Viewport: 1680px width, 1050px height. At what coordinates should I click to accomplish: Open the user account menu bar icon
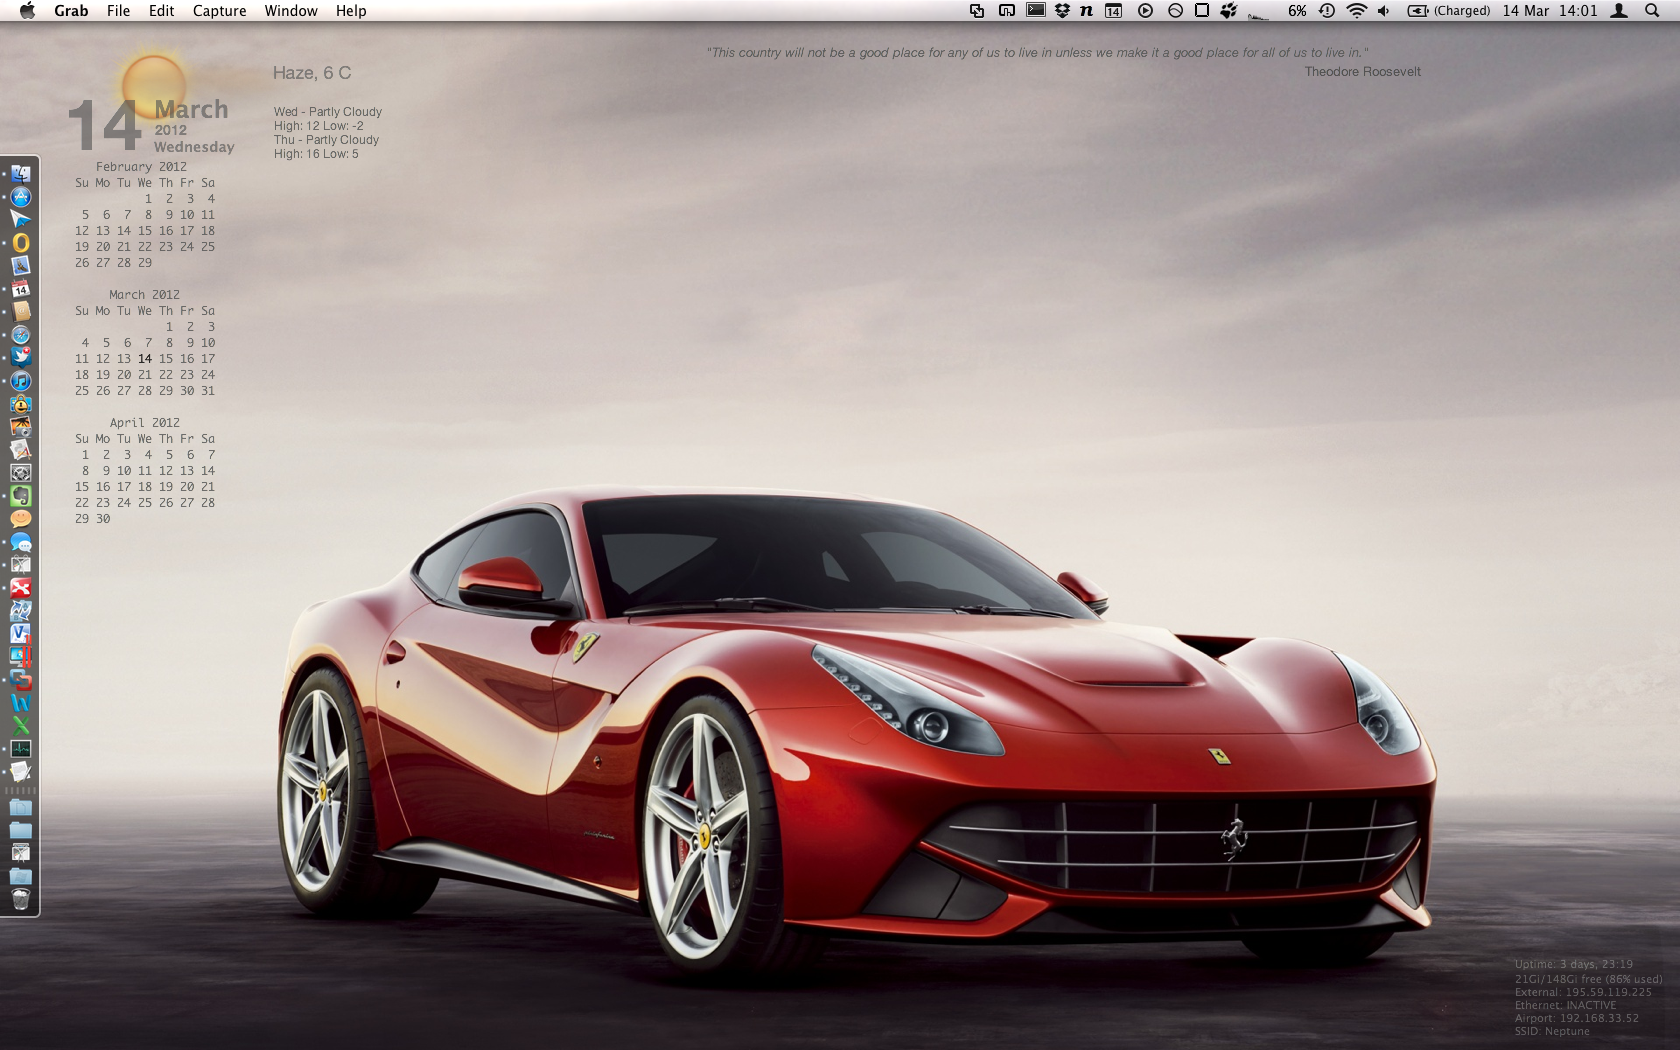[x=1620, y=11]
